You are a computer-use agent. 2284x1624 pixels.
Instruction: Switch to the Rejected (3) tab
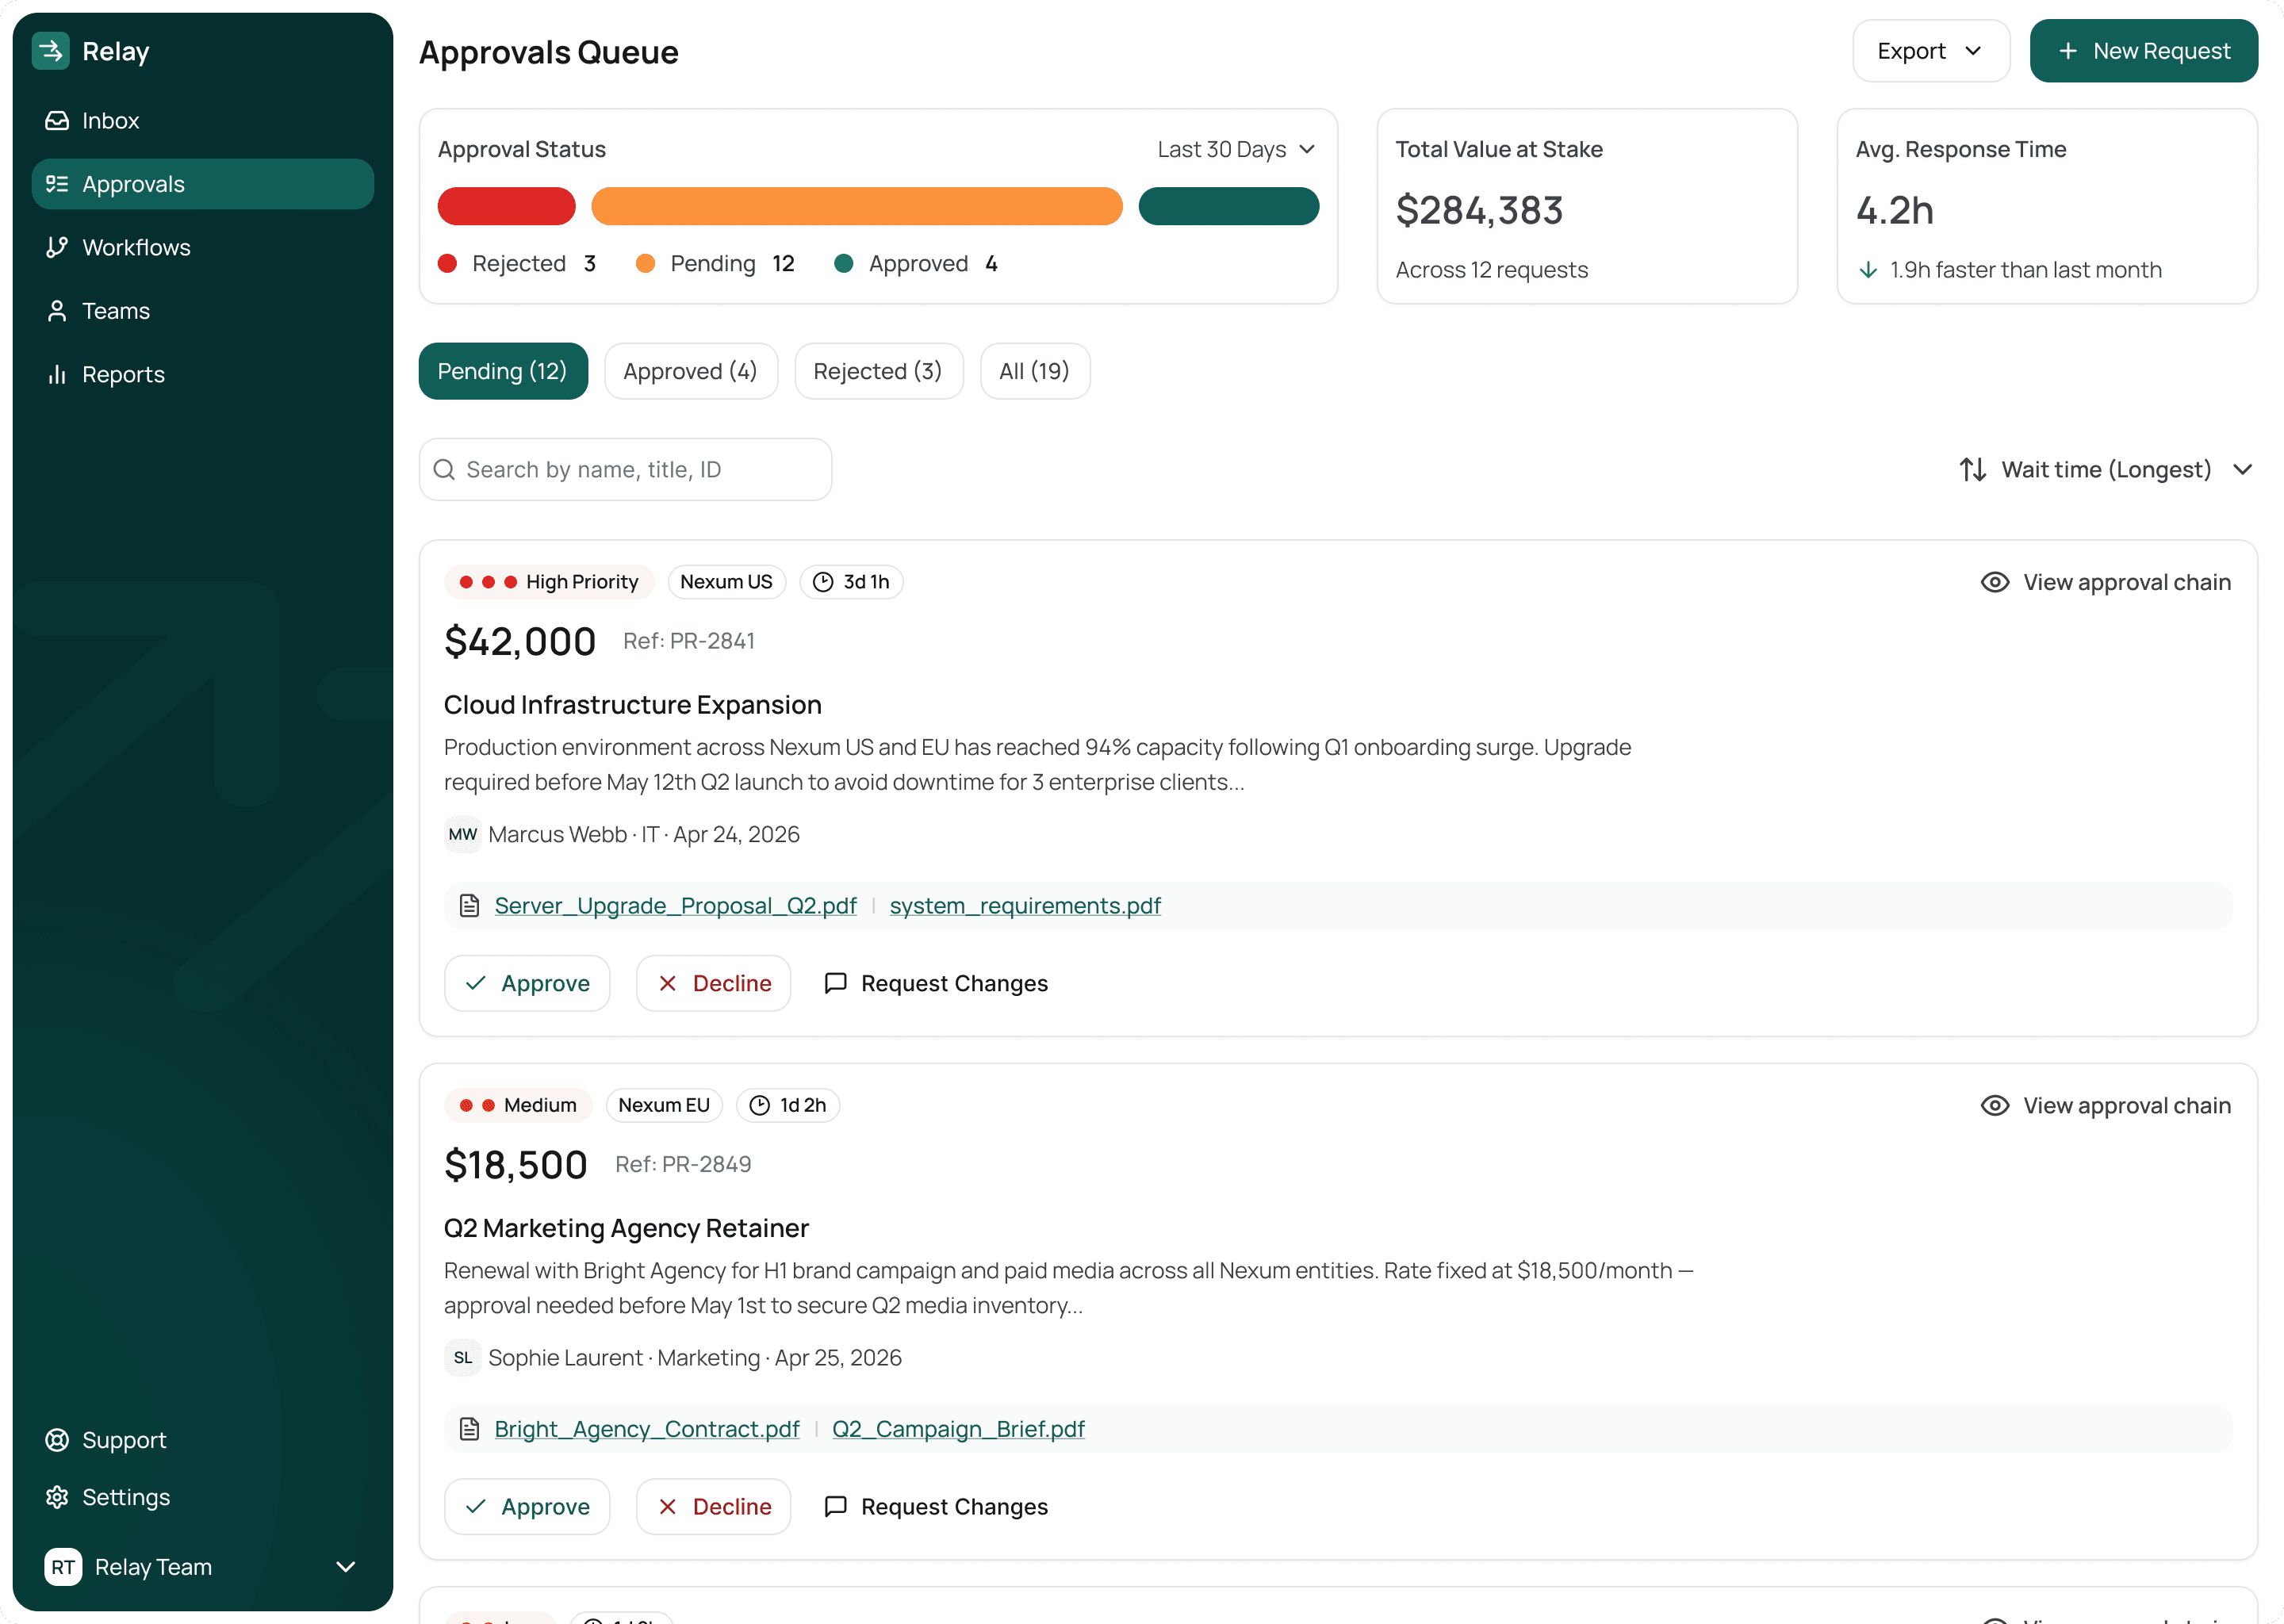point(878,371)
